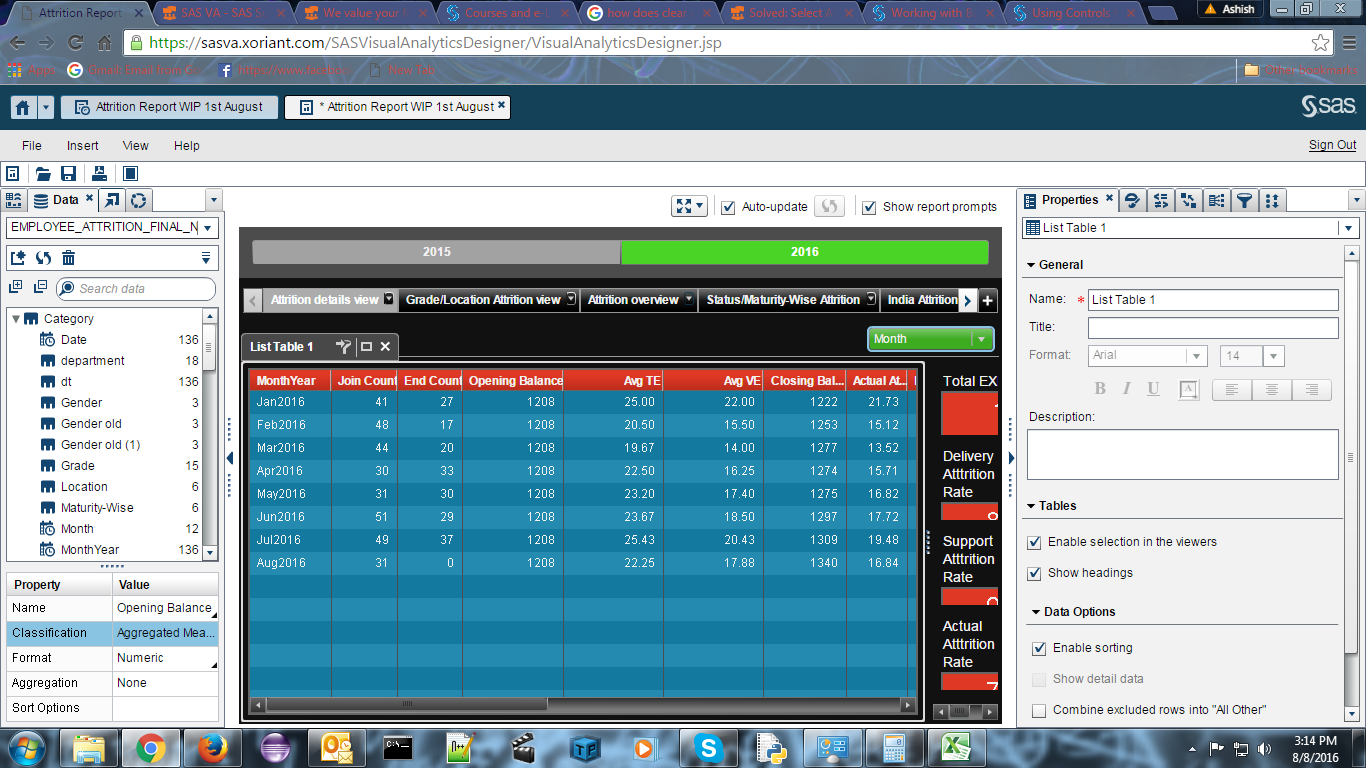
Task: Select the 2015 year button bar
Action: coord(437,252)
